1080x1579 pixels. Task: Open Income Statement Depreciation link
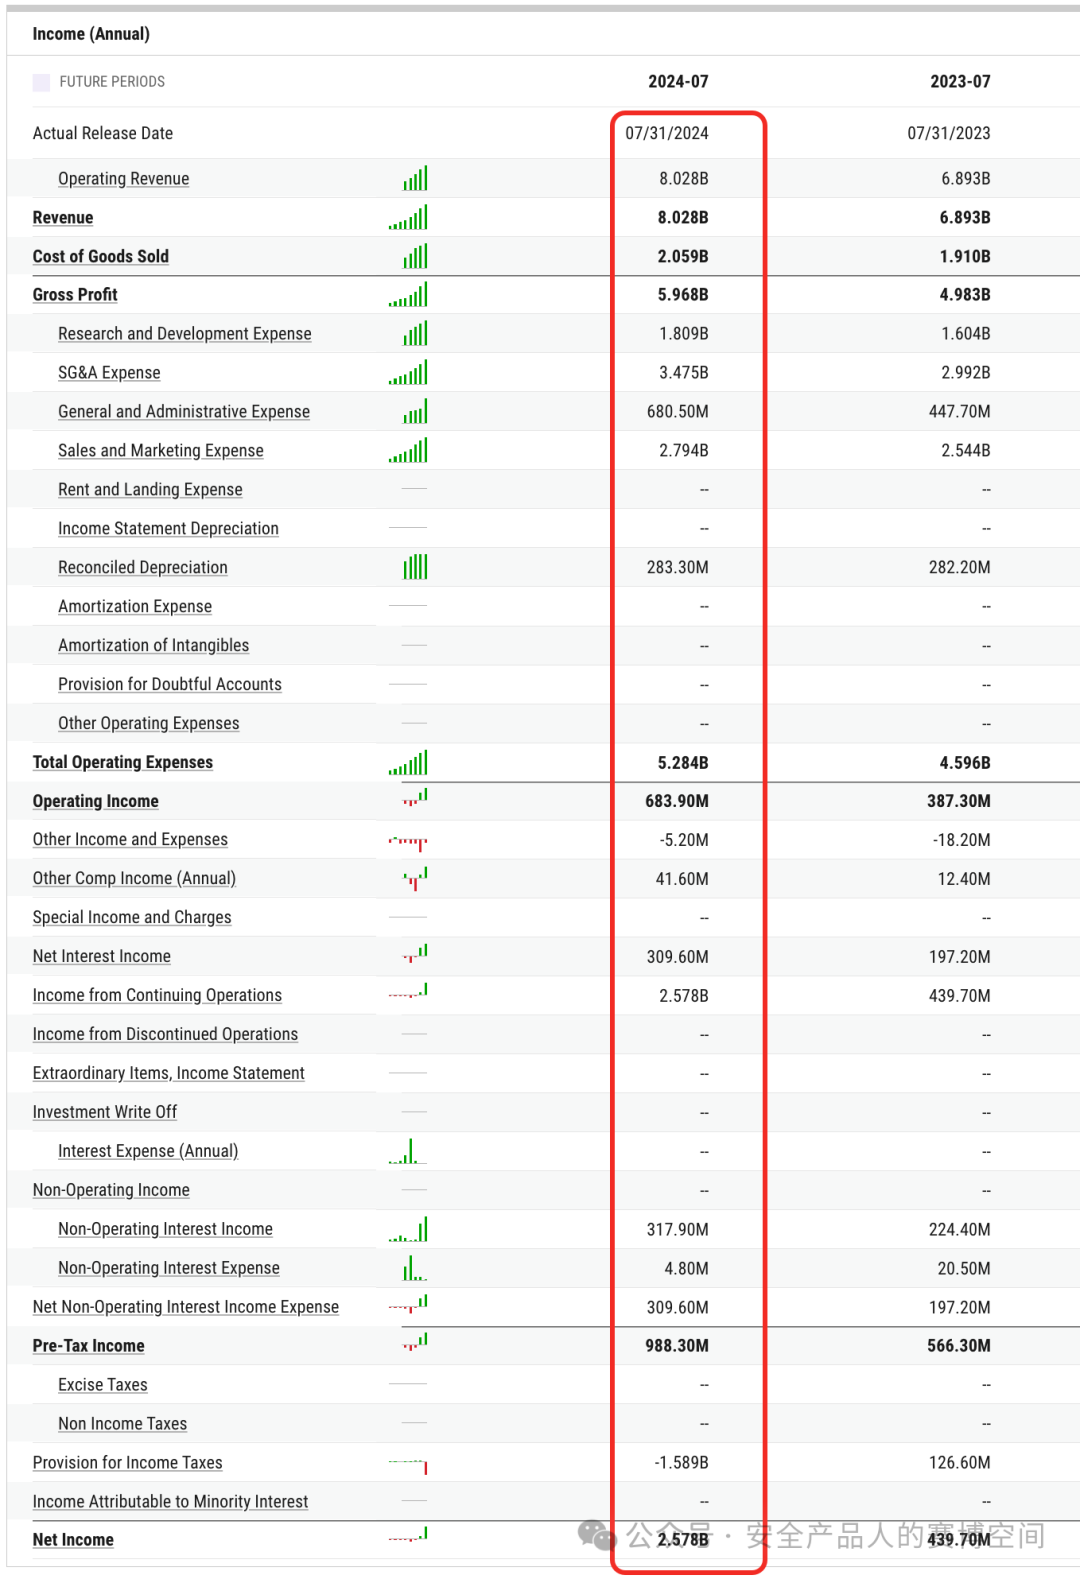tap(168, 529)
